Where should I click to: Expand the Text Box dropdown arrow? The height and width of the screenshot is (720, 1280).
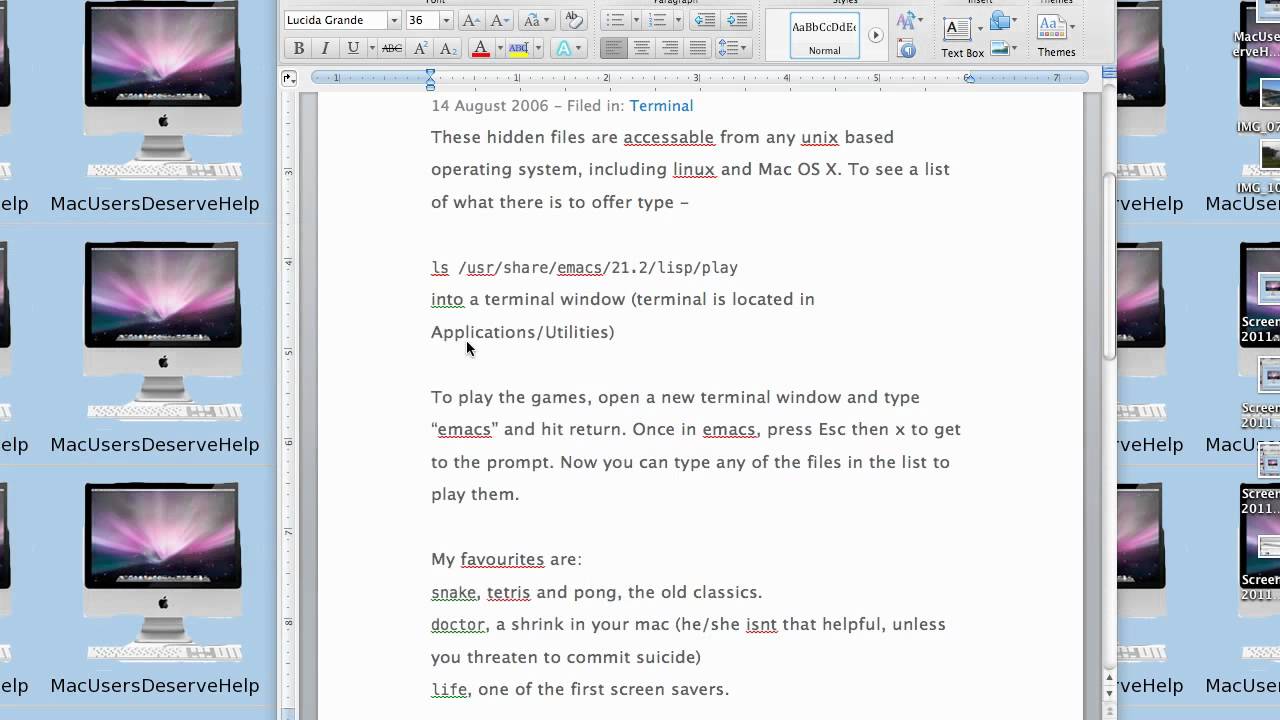pos(979,28)
